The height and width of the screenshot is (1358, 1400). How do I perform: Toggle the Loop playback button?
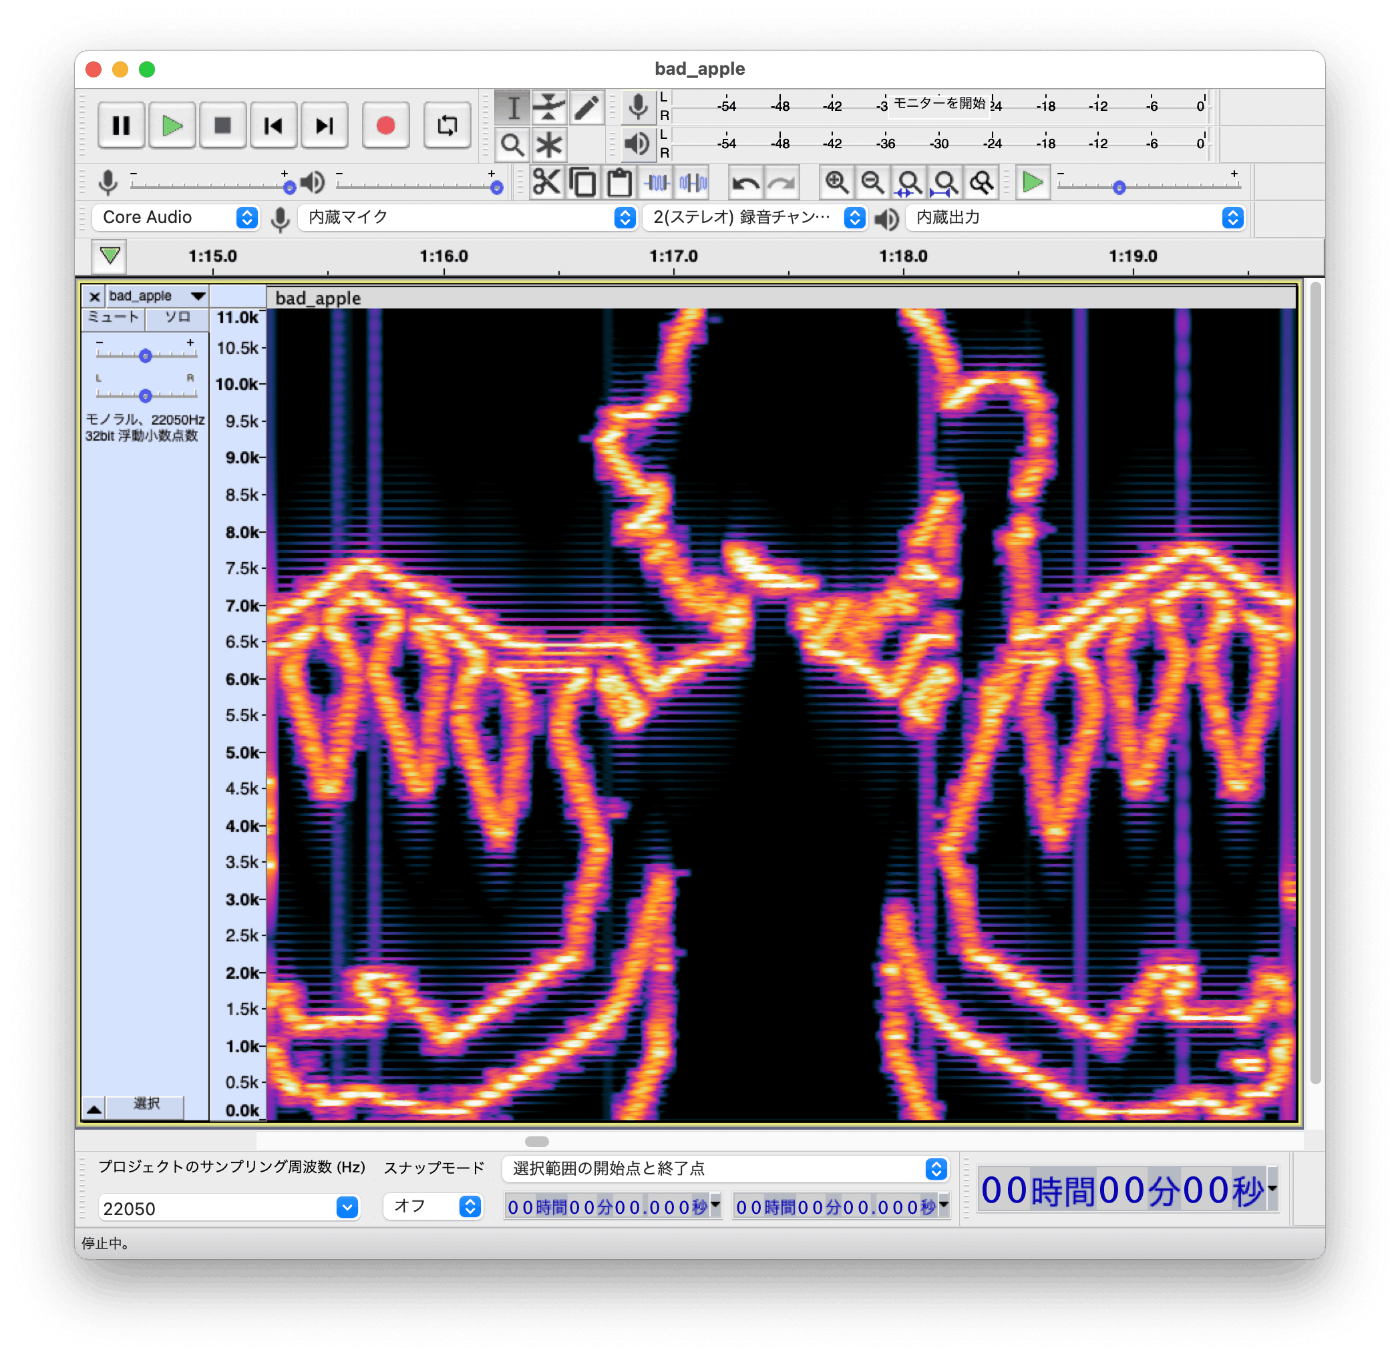(x=447, y=126)
